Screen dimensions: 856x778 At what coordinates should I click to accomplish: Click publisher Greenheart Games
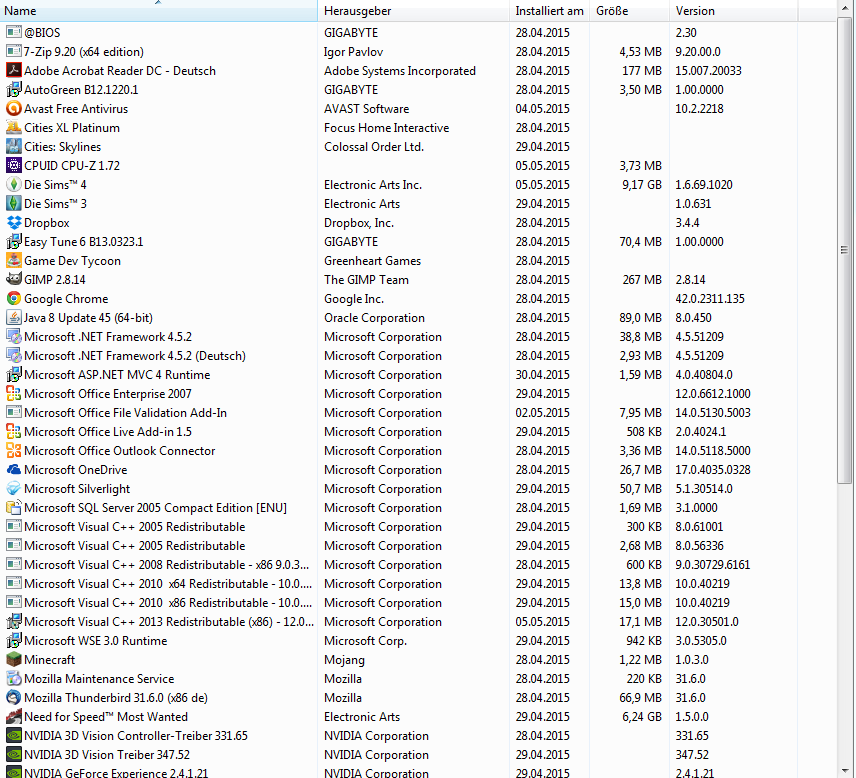coord(372,260)
